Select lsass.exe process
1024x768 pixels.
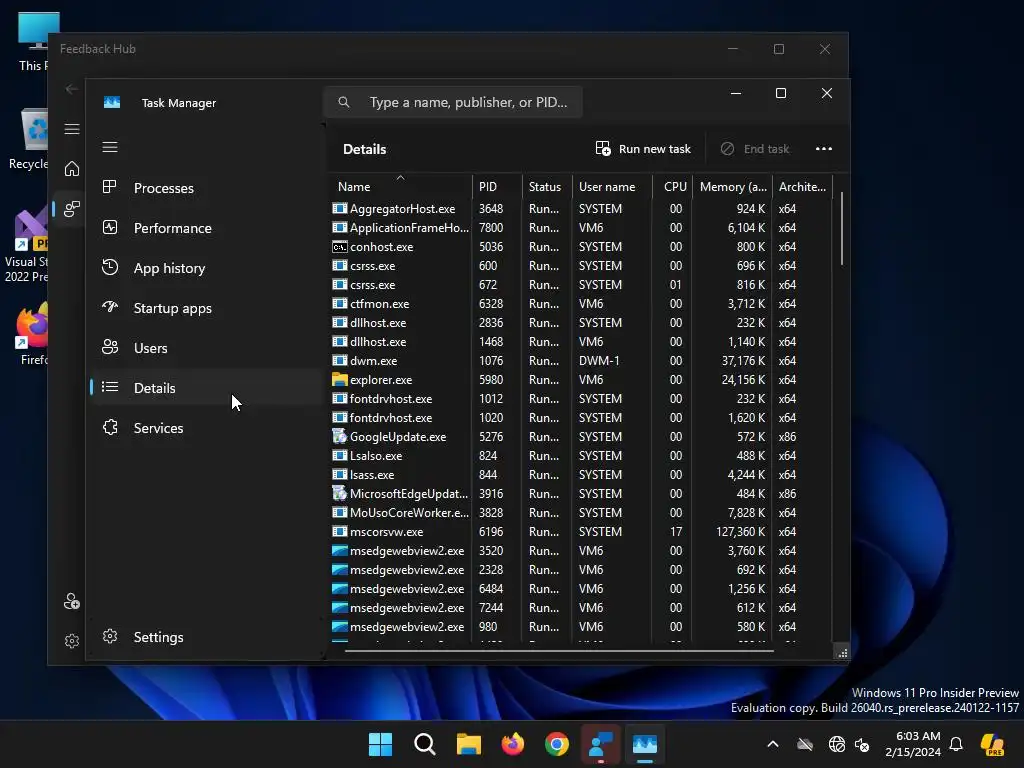click(x=580, y=475)
